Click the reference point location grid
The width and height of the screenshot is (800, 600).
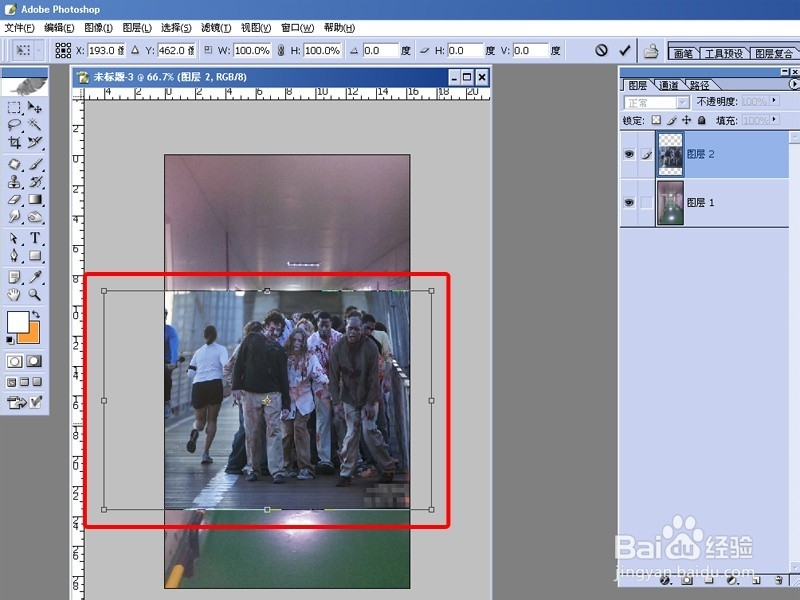(63, 50)
